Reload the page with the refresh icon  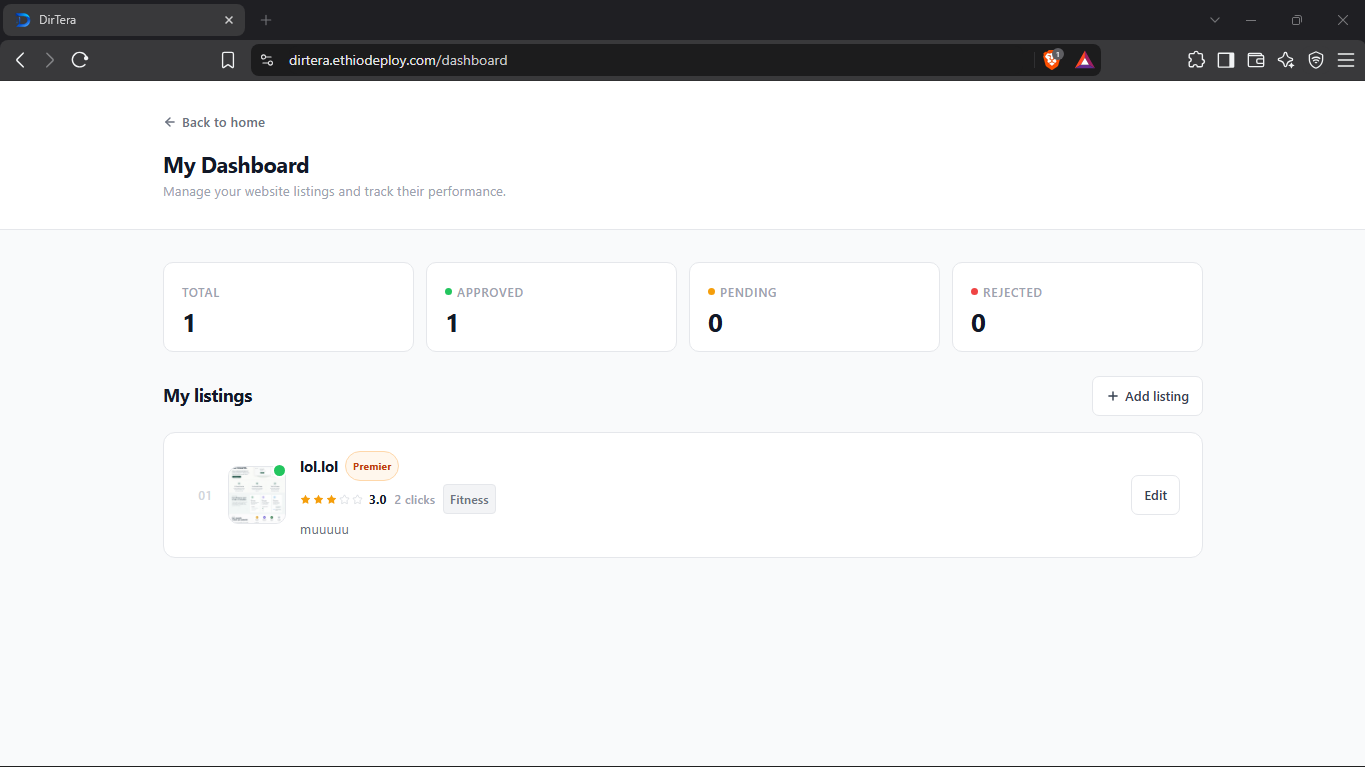80,60
